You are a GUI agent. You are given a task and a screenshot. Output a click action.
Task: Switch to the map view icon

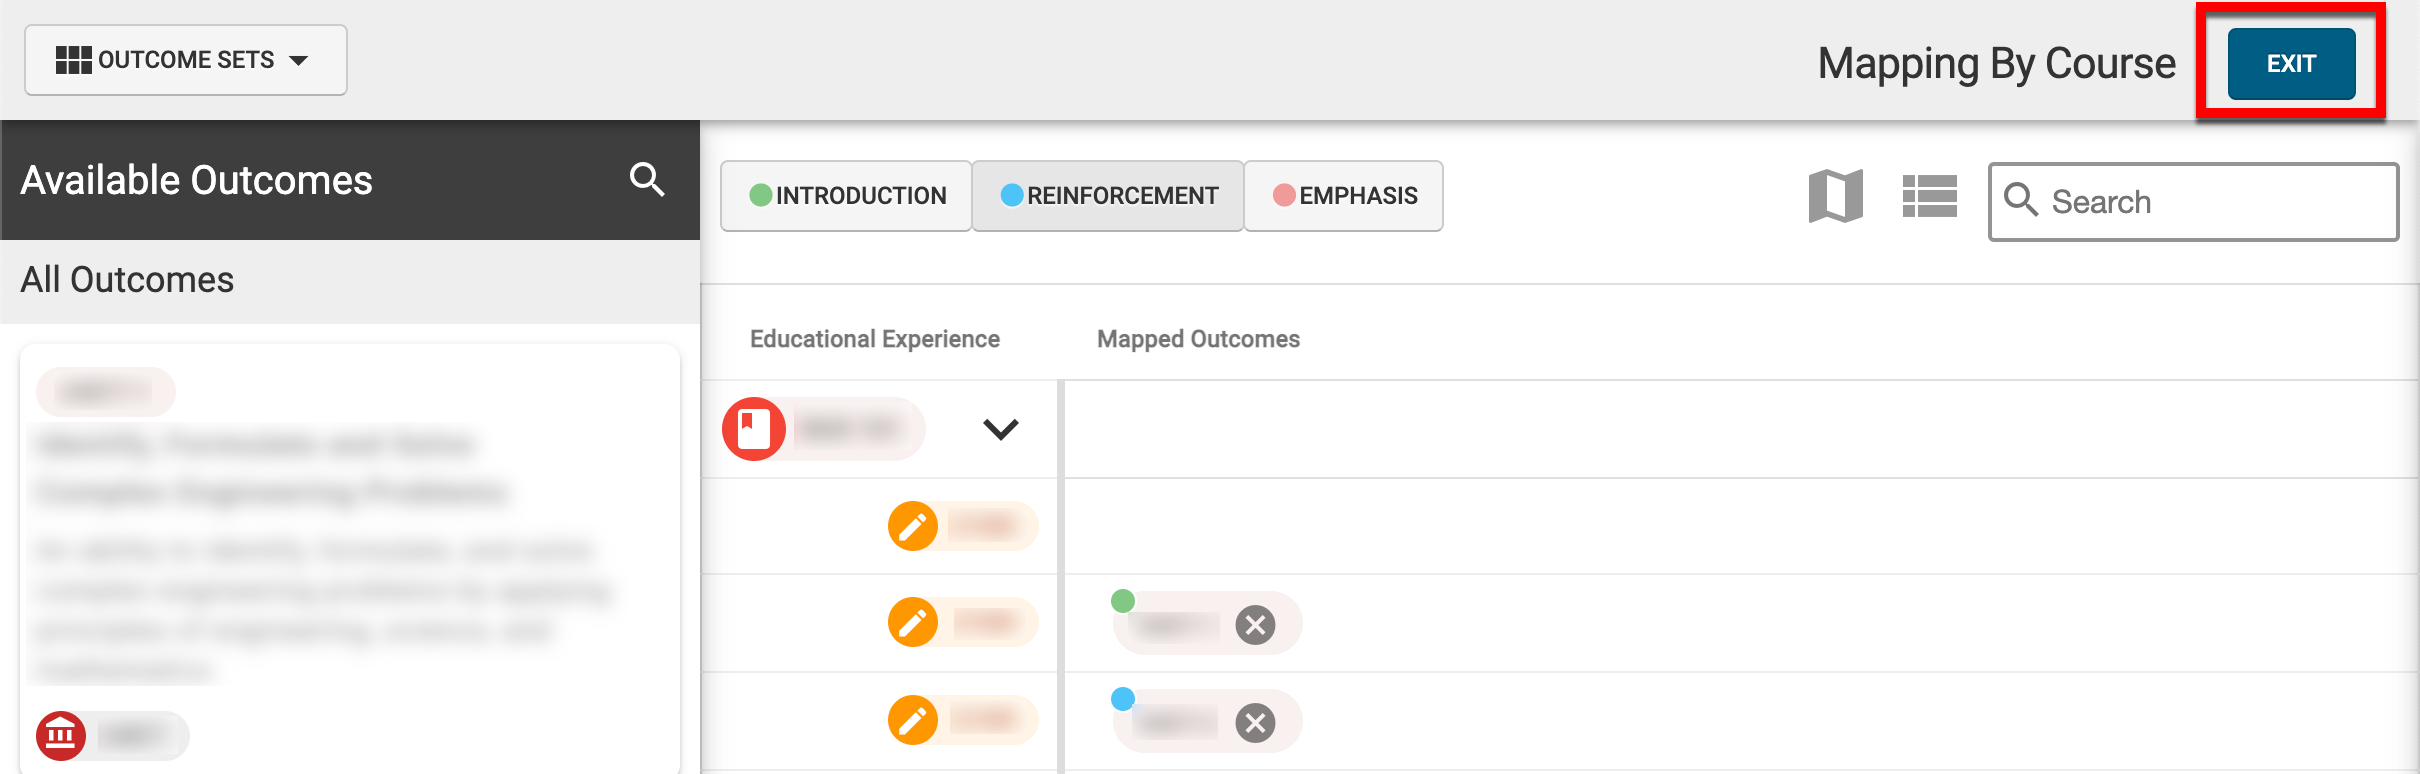tap(1835, 196)
